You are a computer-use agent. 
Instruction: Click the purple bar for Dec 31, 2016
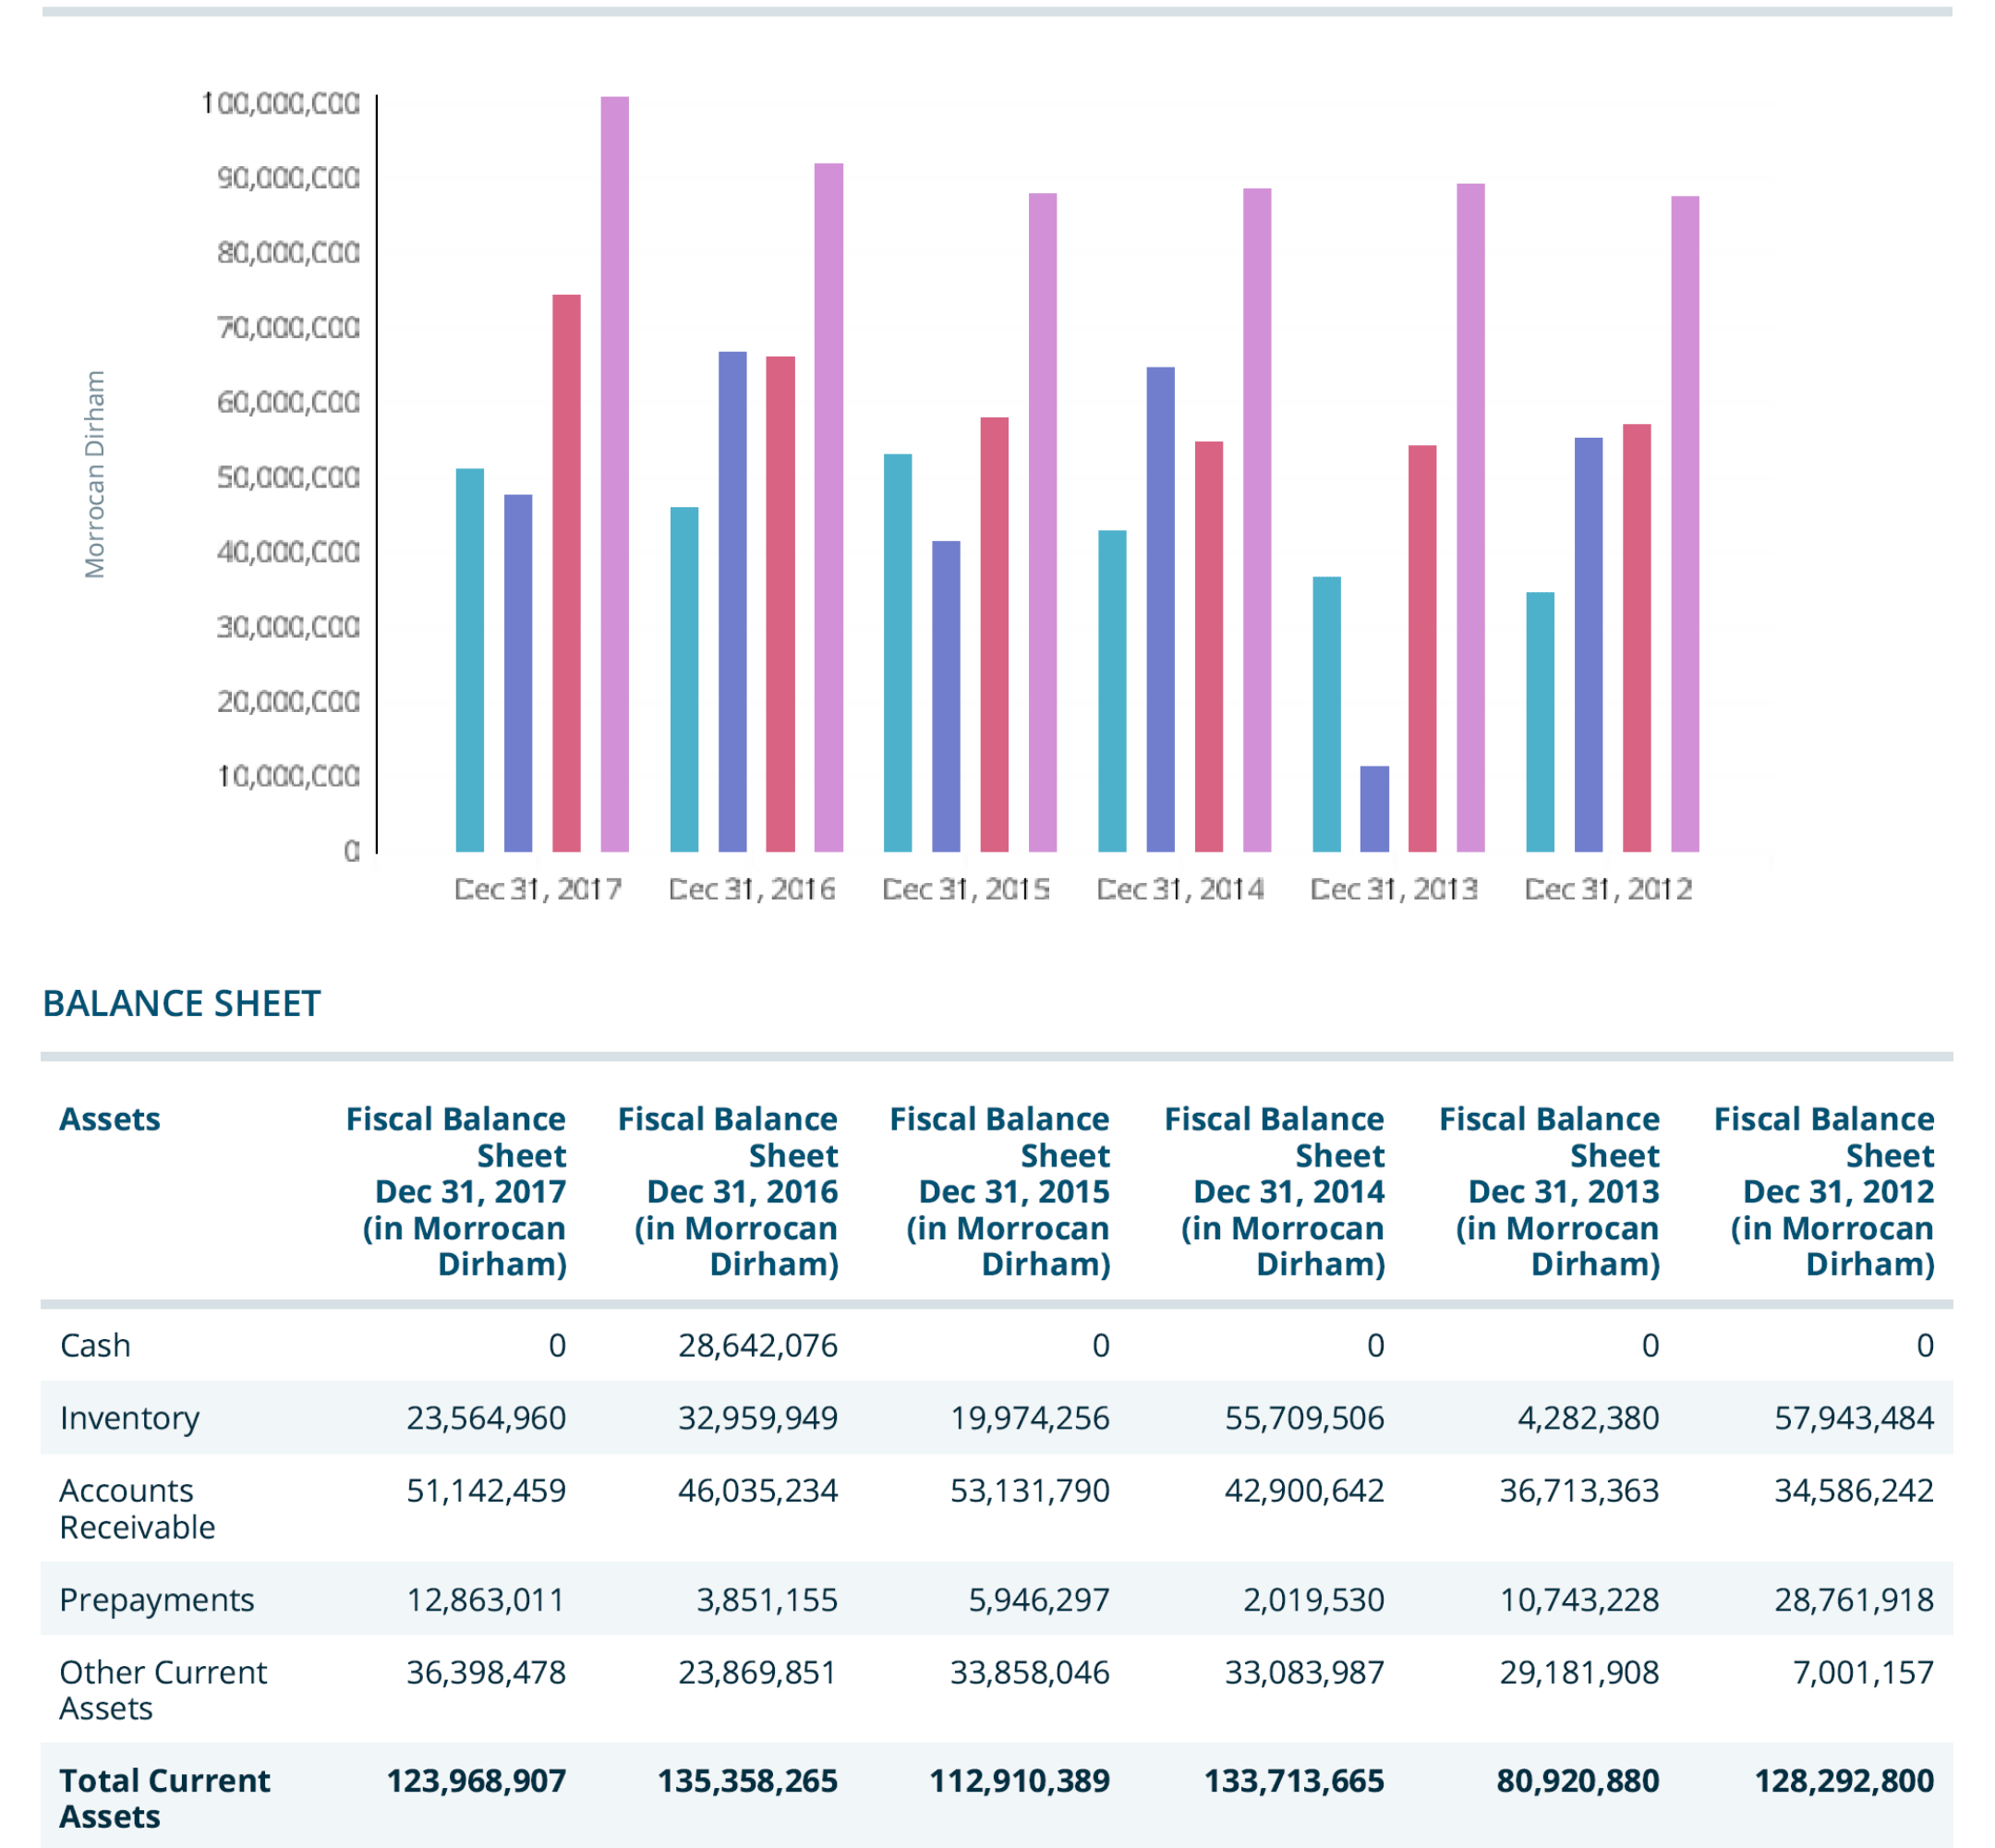(x=733, y=601)
